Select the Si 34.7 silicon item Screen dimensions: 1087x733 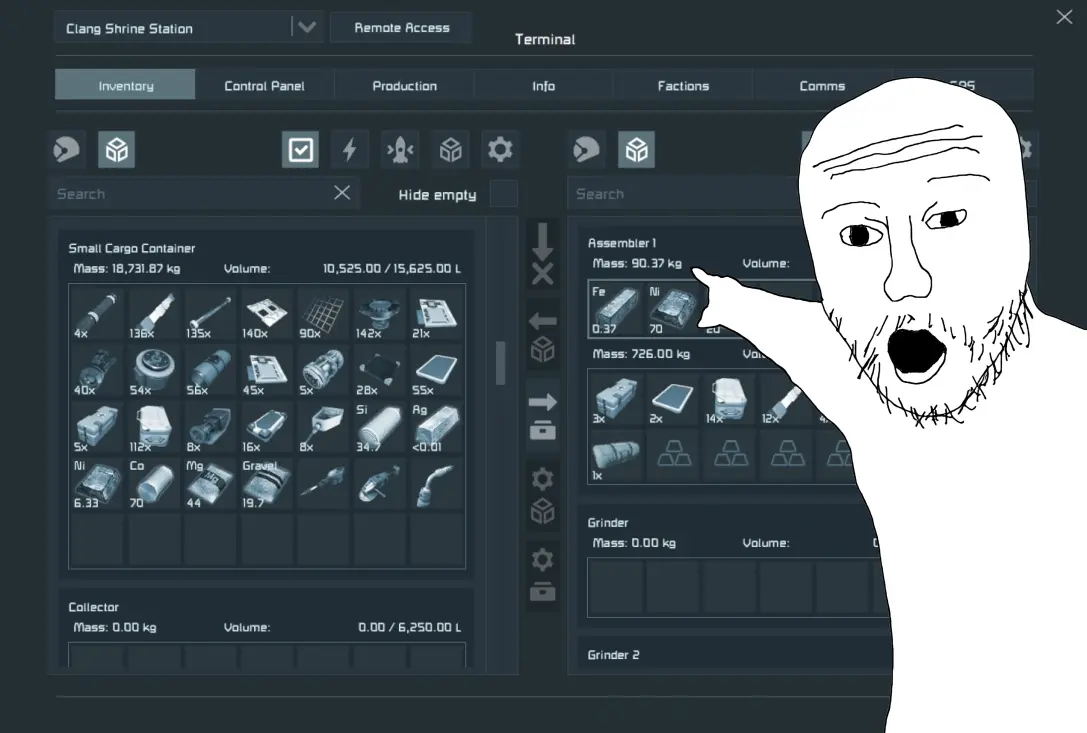pyautogui.click(x=379, y=427)
